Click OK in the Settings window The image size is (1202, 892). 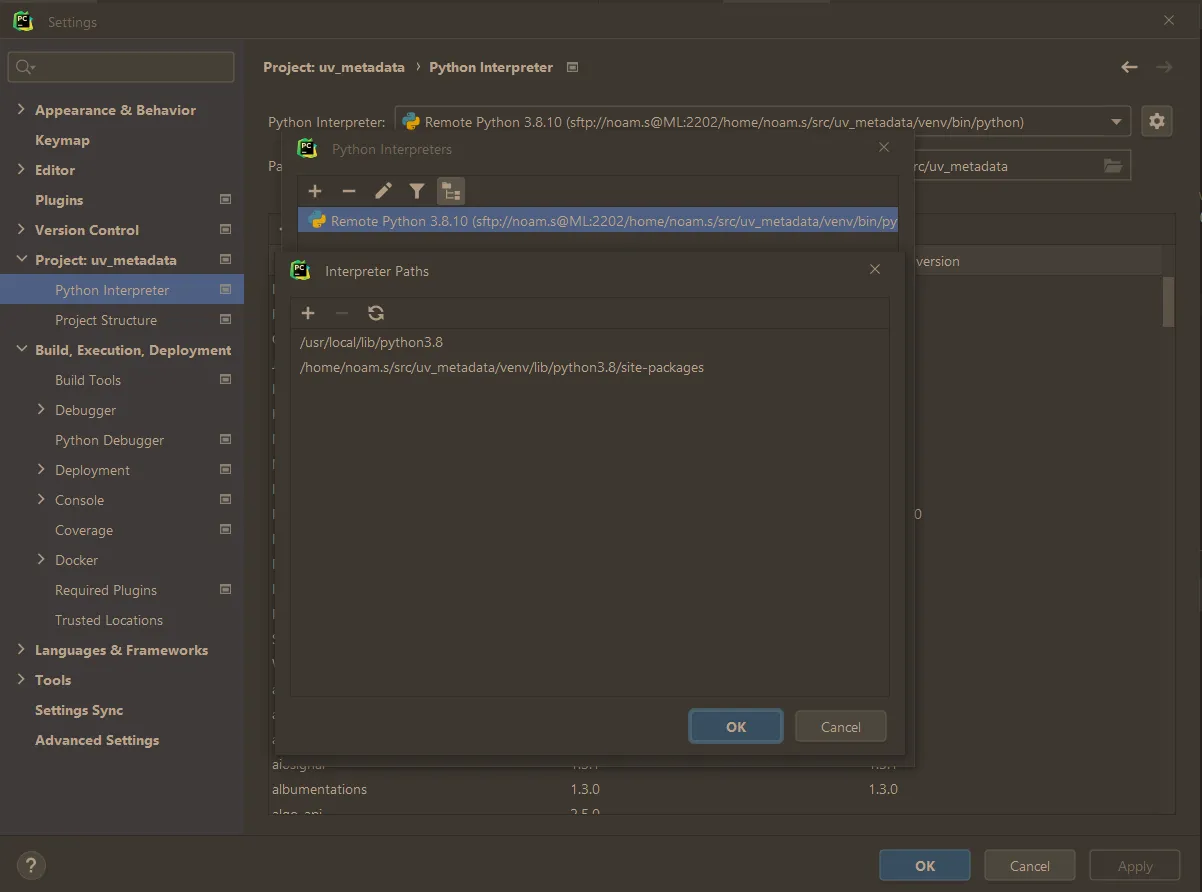[925, 866]
